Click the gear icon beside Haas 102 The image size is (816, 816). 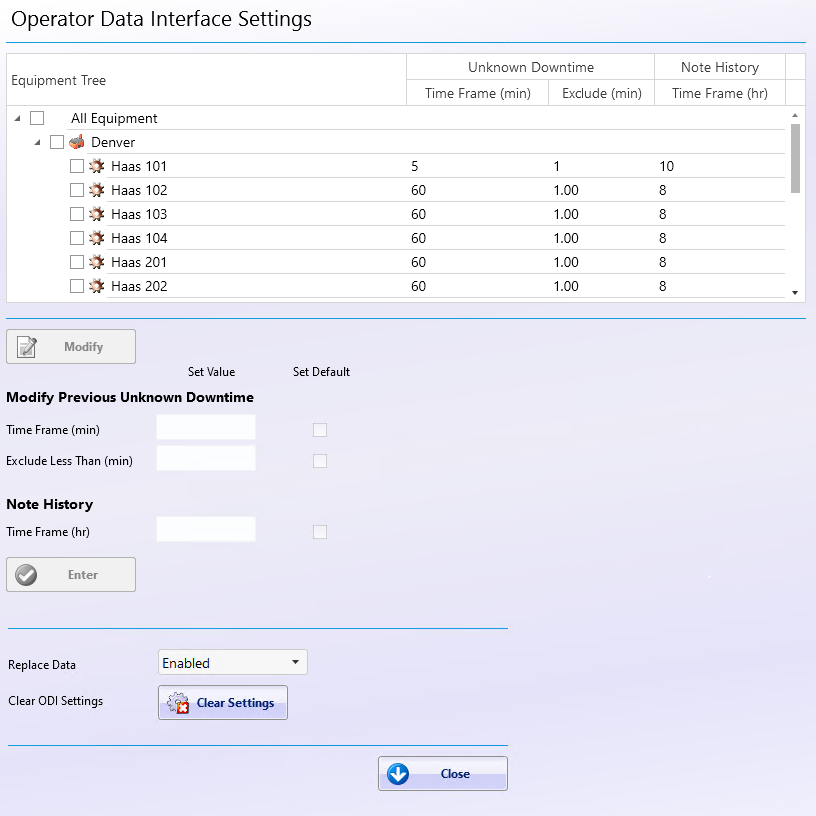[x=96, y=190]
